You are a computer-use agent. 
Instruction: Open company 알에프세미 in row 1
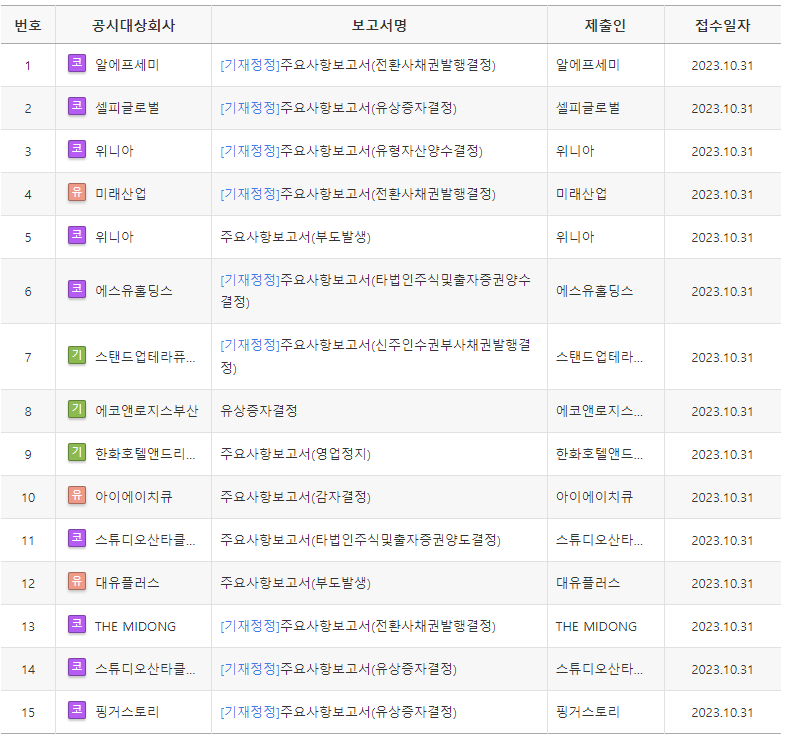(x=127, y=65)
